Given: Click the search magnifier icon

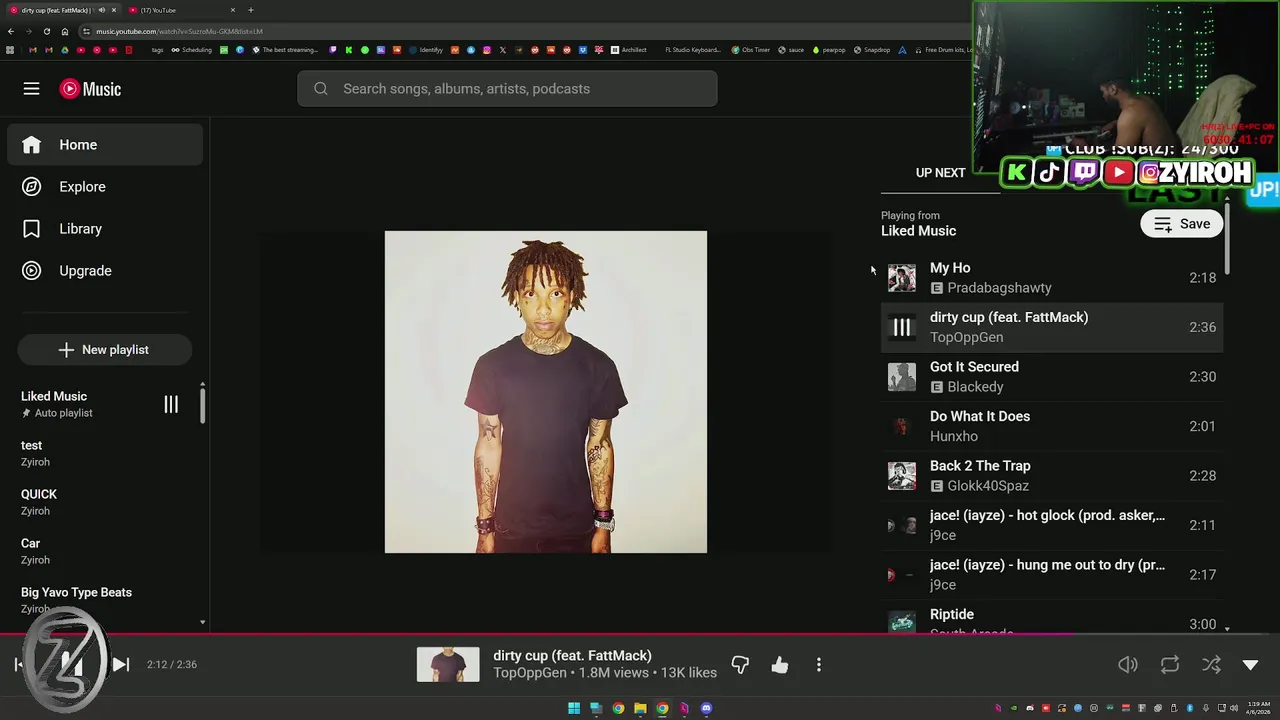Looking at the screenshot, I should pos(321,89).
